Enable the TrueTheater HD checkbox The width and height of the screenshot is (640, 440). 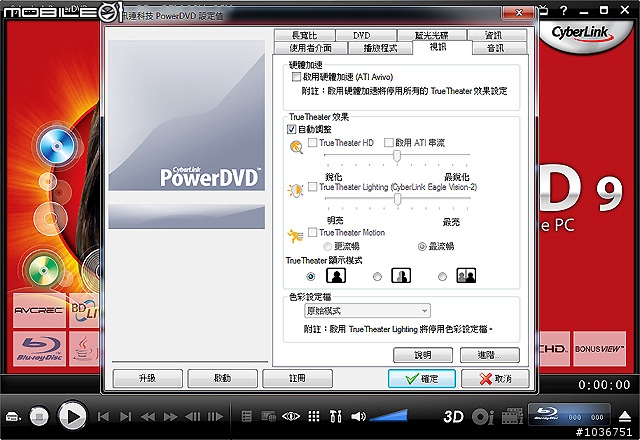pos(313,142)
